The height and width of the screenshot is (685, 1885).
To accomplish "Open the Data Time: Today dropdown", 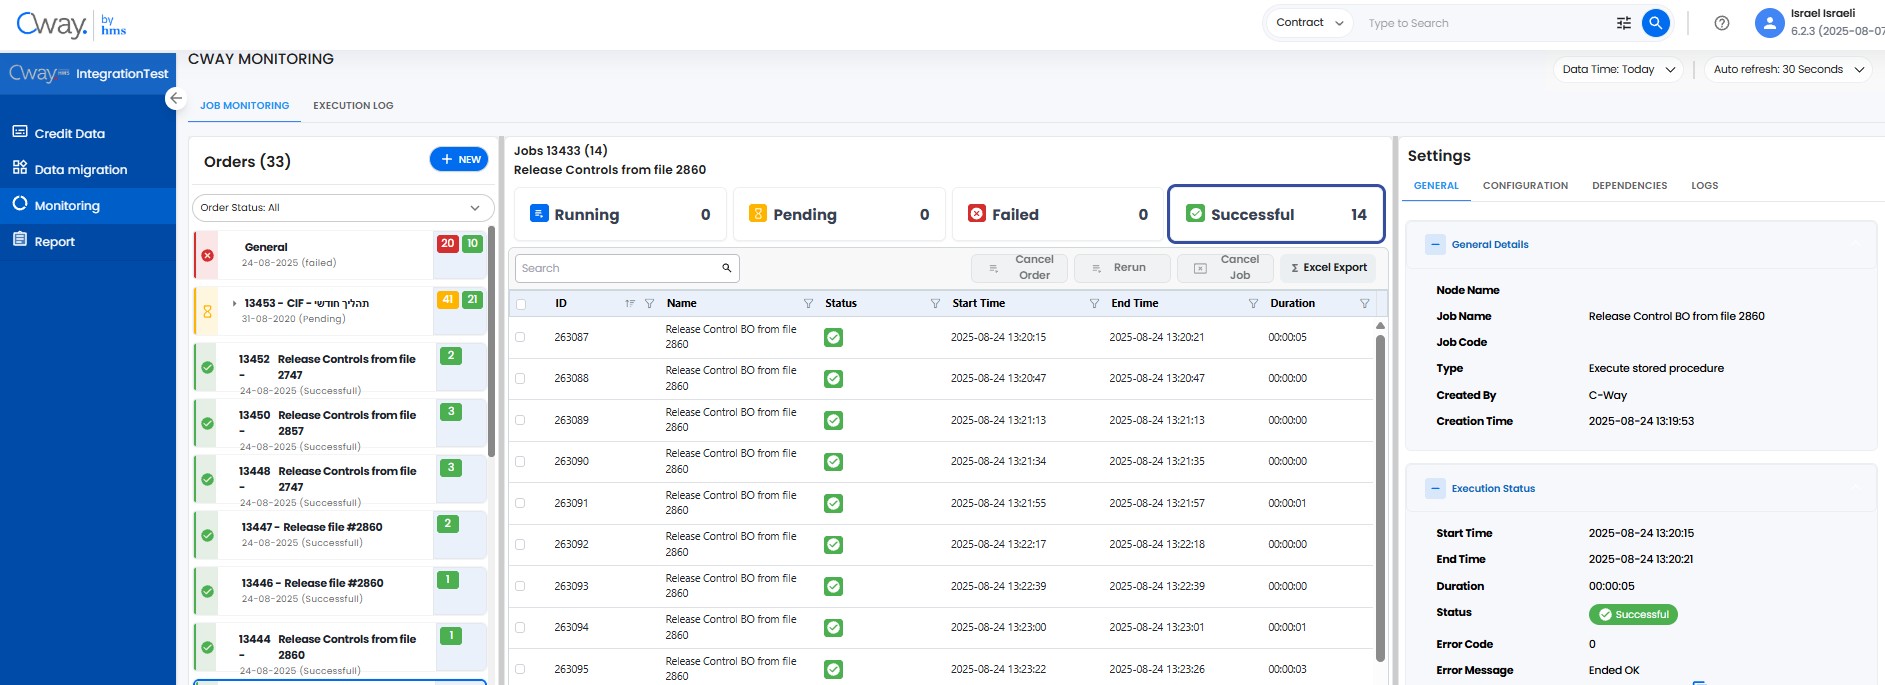I will 1618,70.
